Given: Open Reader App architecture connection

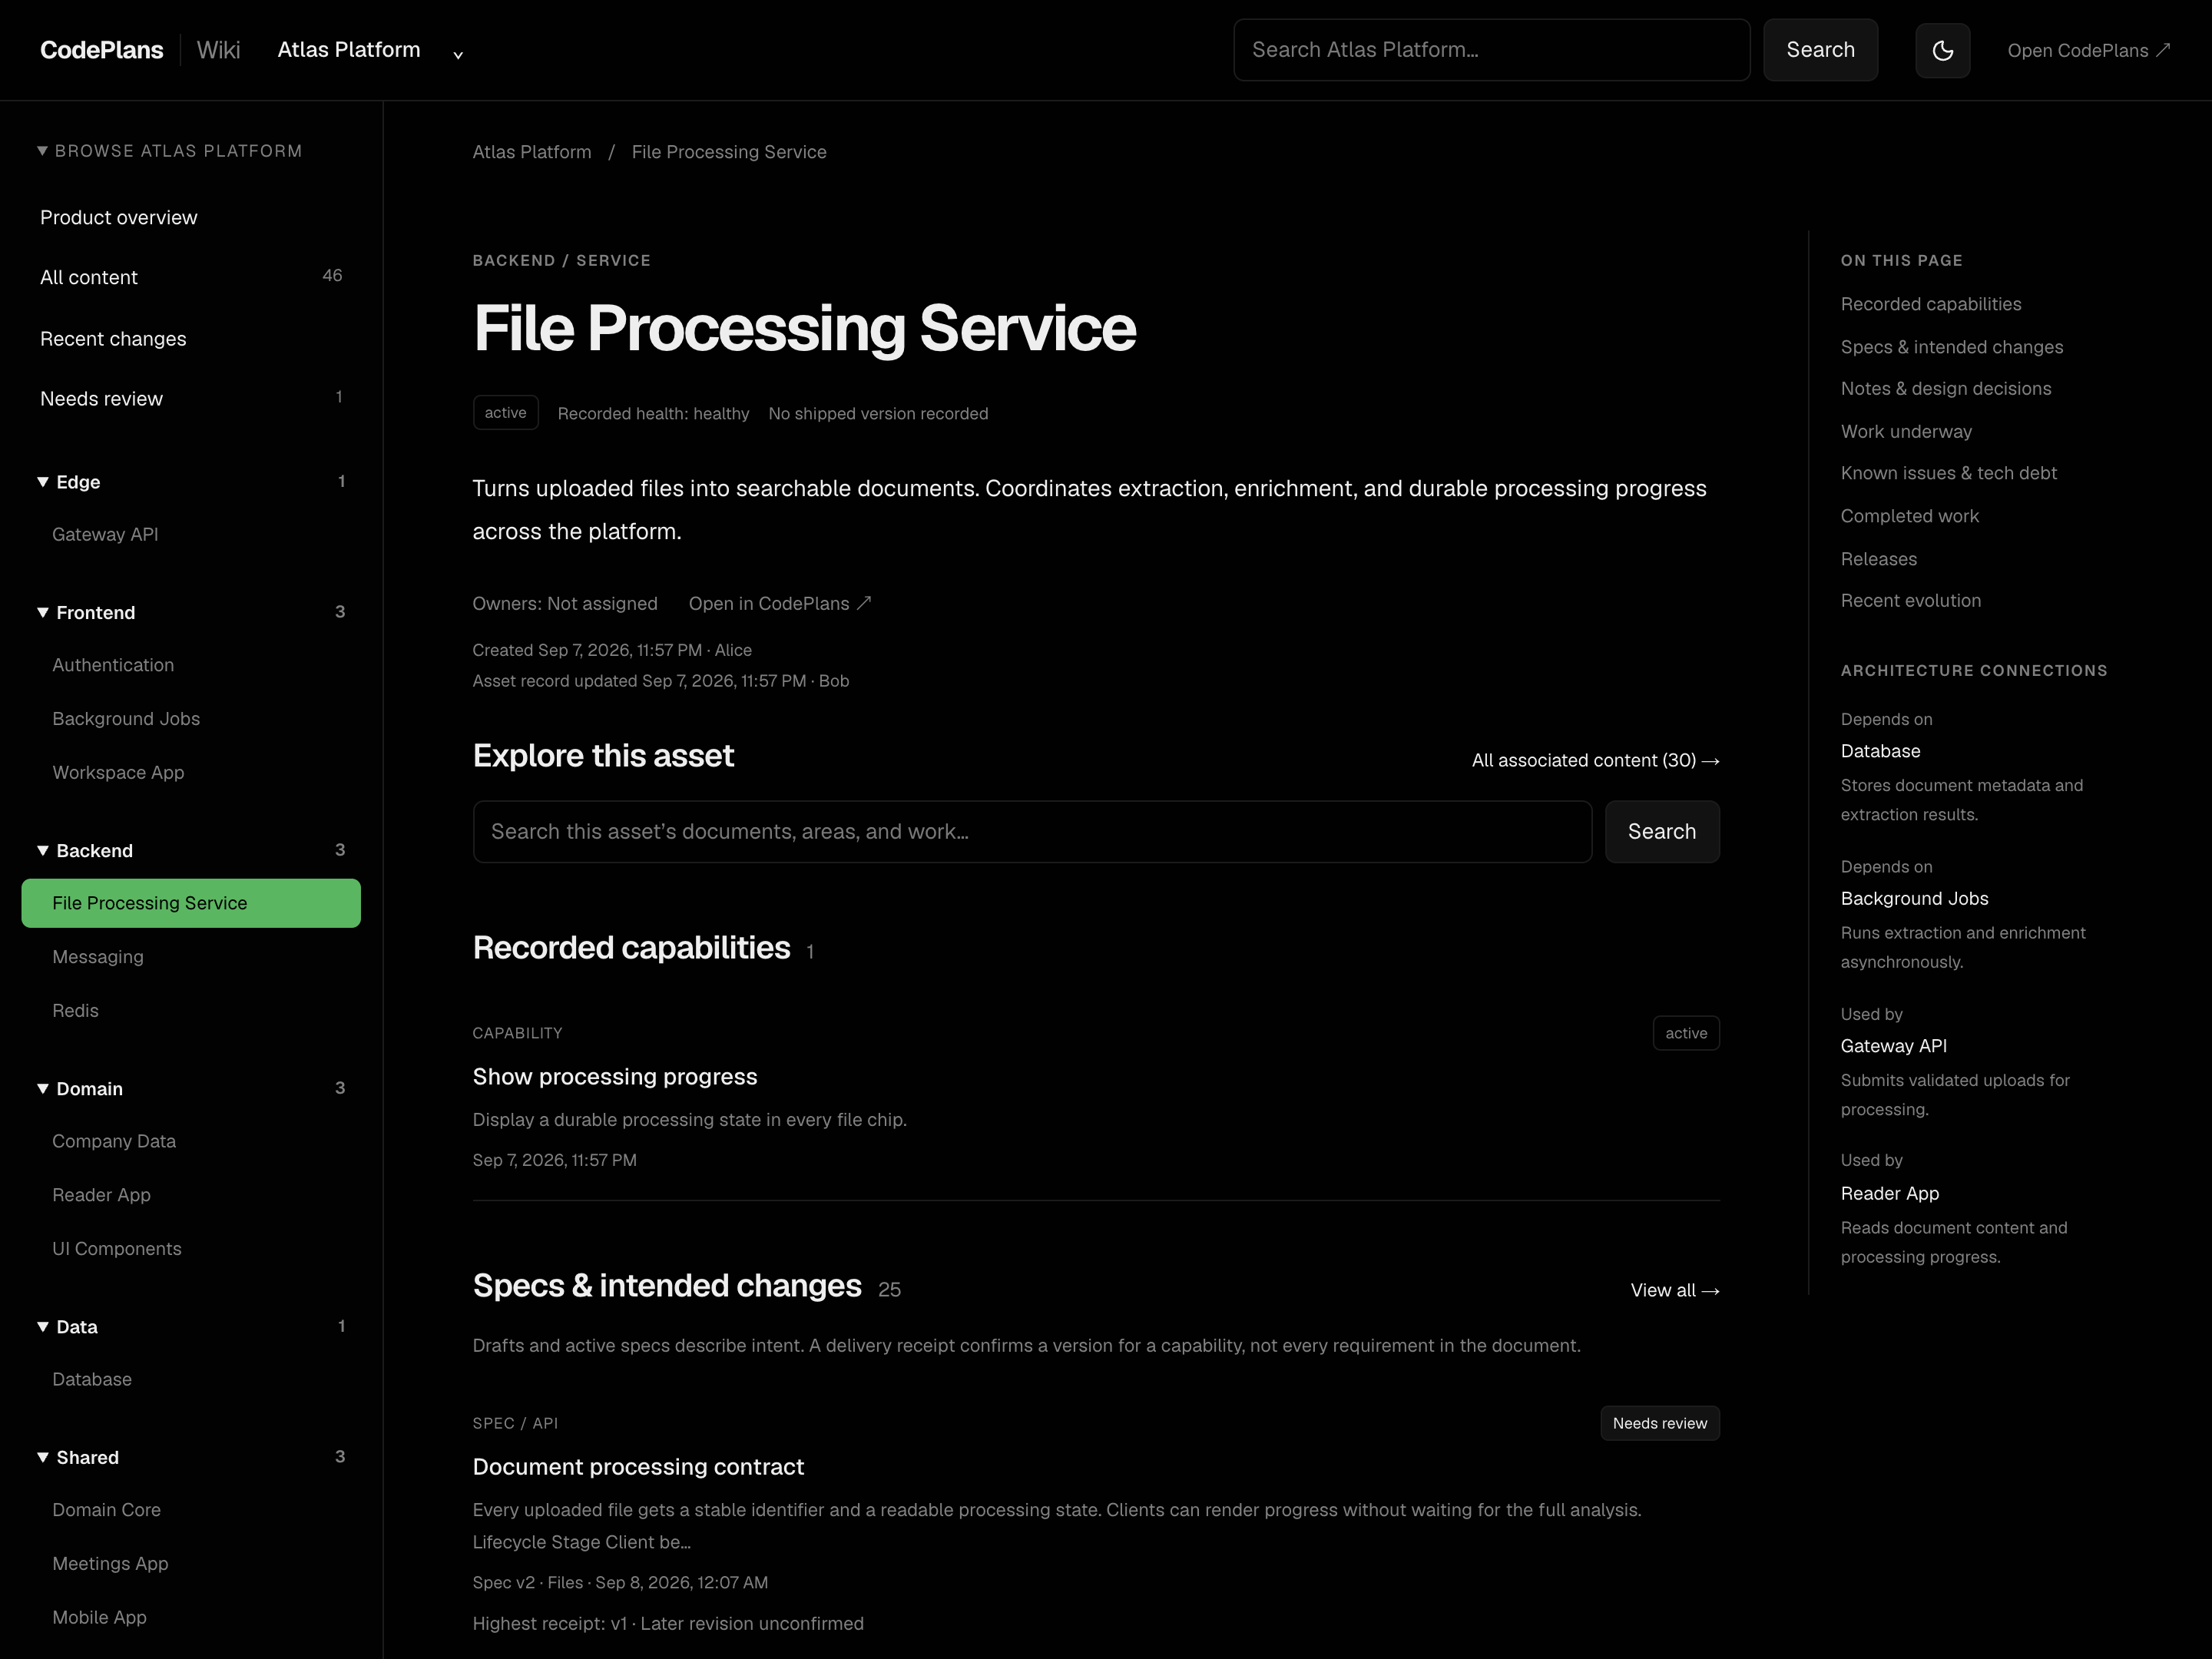Looking at the screenshot, I should tap(1889, 1193).
